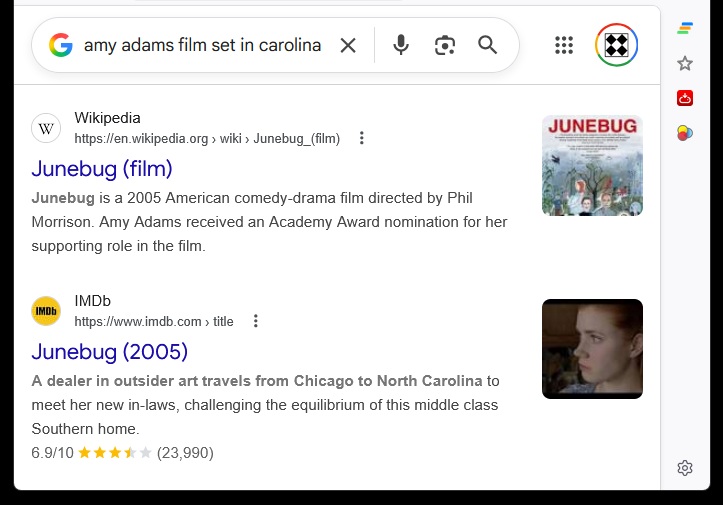Click the Junebug poster thumbnail
The width and height of the screenshot is (723, 505).
[592, 166]
